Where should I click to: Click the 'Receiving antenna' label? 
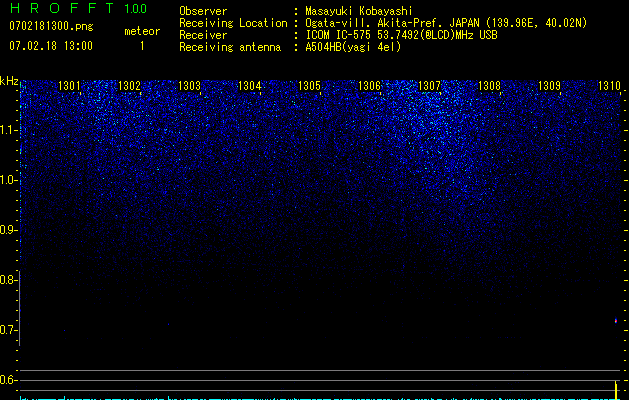point(230,47)
